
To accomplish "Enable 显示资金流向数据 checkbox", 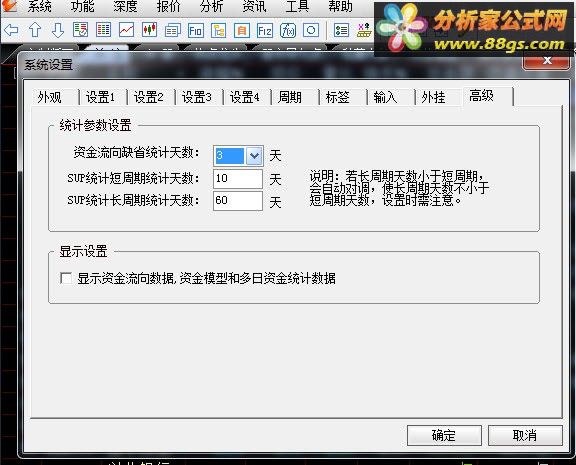I will (66, 278).
